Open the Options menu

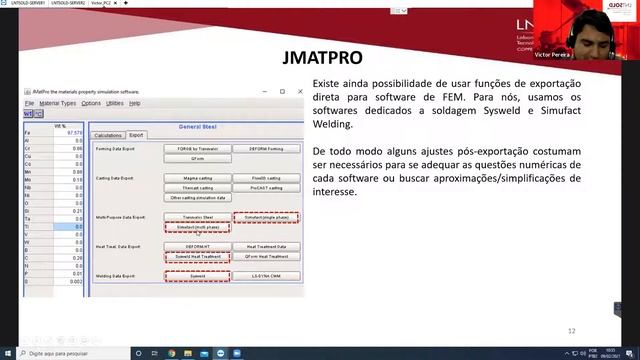(x=91, y=103)
